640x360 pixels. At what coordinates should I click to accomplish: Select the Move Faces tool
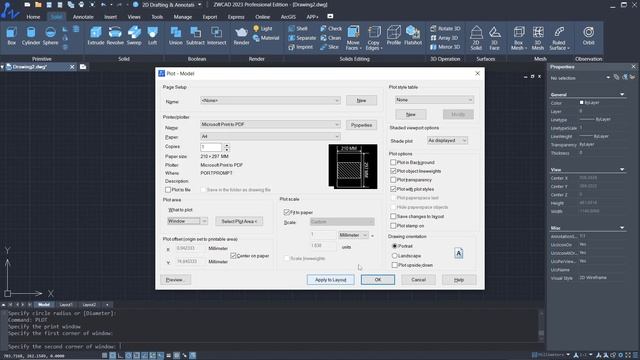[353, 38]
